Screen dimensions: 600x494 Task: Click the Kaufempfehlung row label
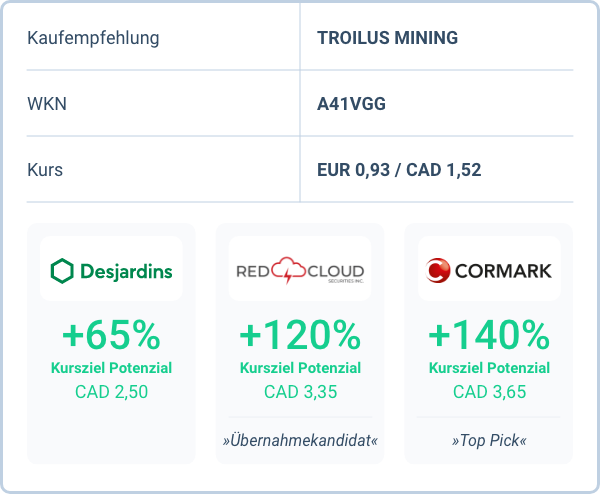tap(94, 38)
